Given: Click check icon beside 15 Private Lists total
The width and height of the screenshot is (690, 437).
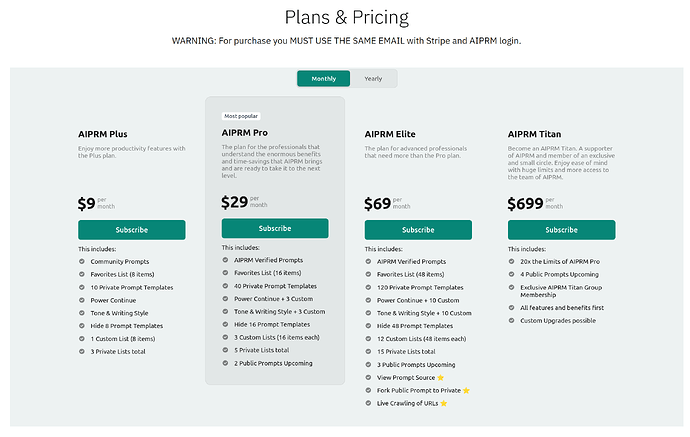Looking at the screenshot, I should coord(369,352).
